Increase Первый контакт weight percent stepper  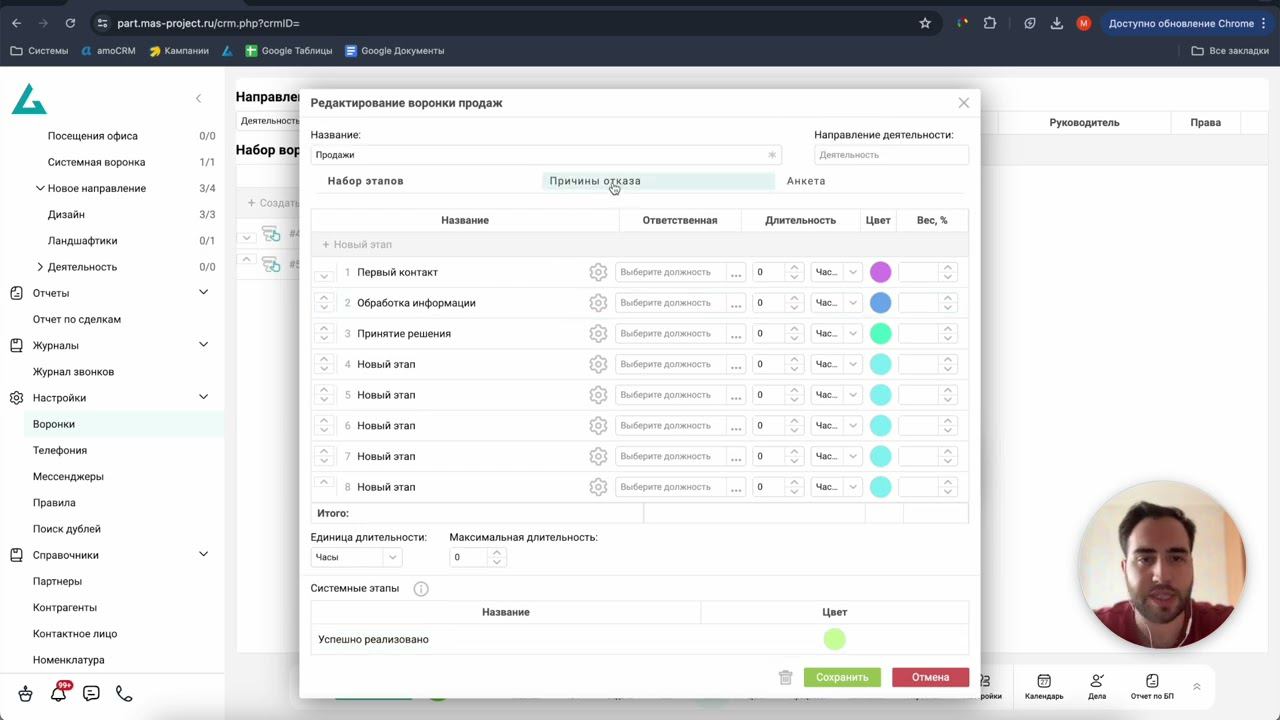click(x=947, y=267)
